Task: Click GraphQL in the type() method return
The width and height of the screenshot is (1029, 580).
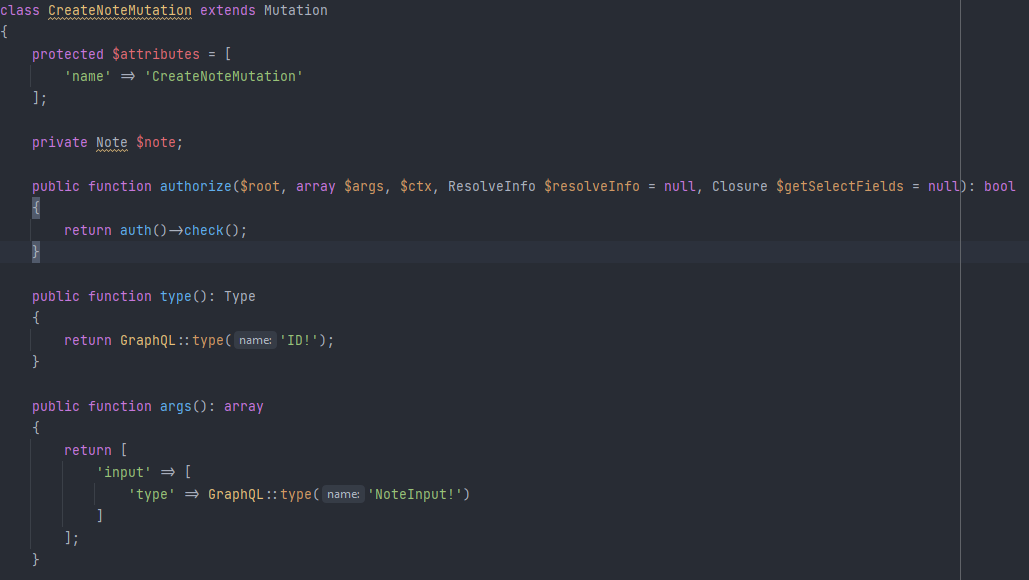Action: [148, 341]
